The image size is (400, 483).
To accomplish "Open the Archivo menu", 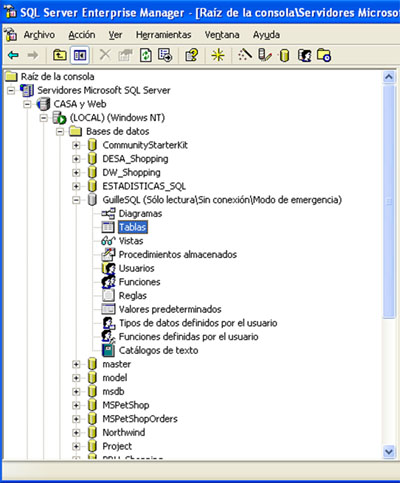I will click(39, 35).
